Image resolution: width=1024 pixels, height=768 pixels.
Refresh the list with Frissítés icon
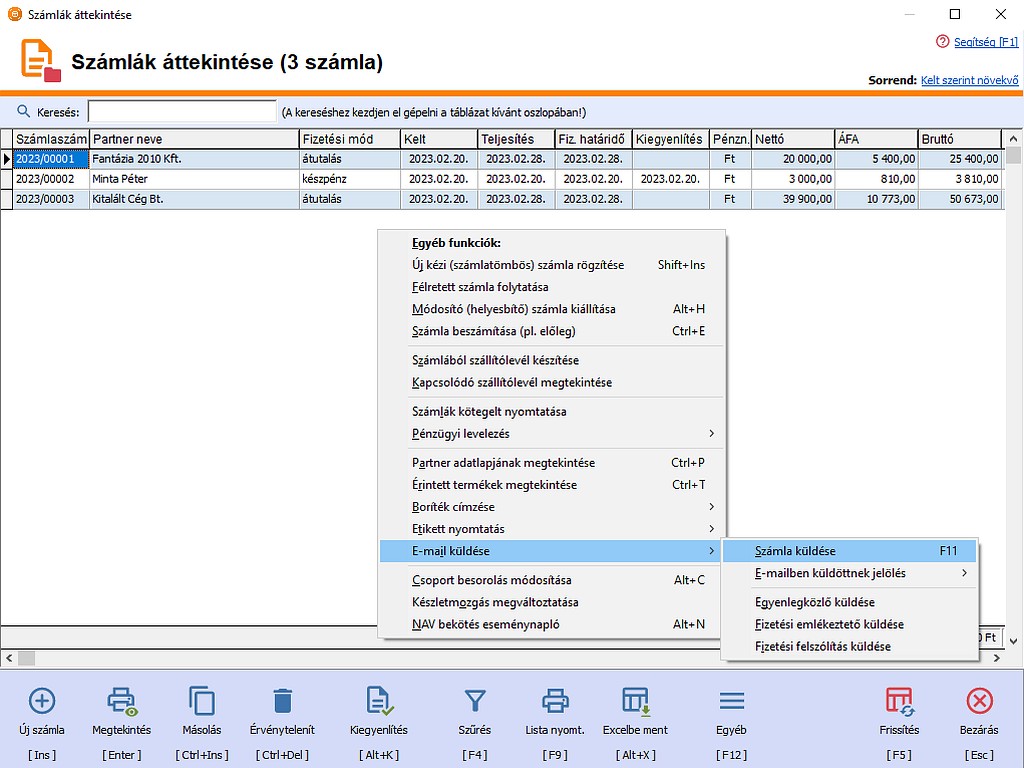pyautogui.click(x=898, y=701)
